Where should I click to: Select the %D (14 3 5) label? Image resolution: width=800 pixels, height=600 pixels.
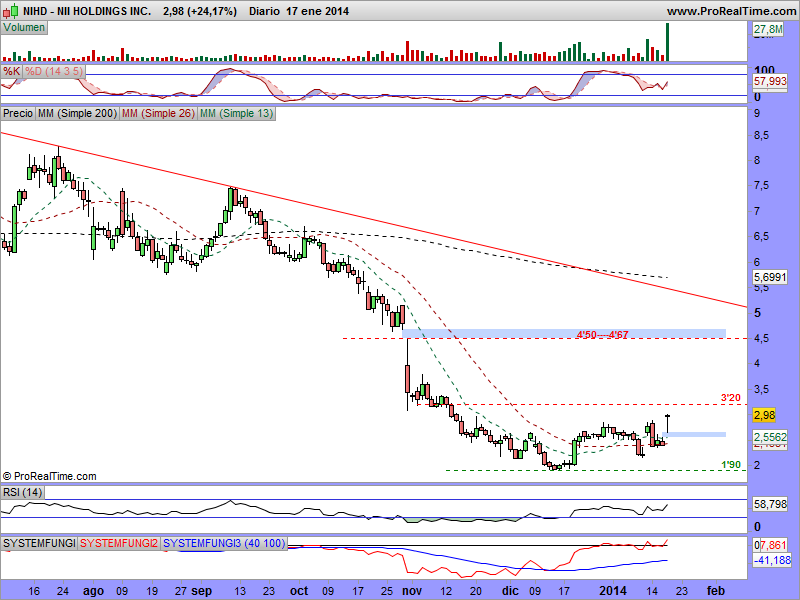click(54, 71)
